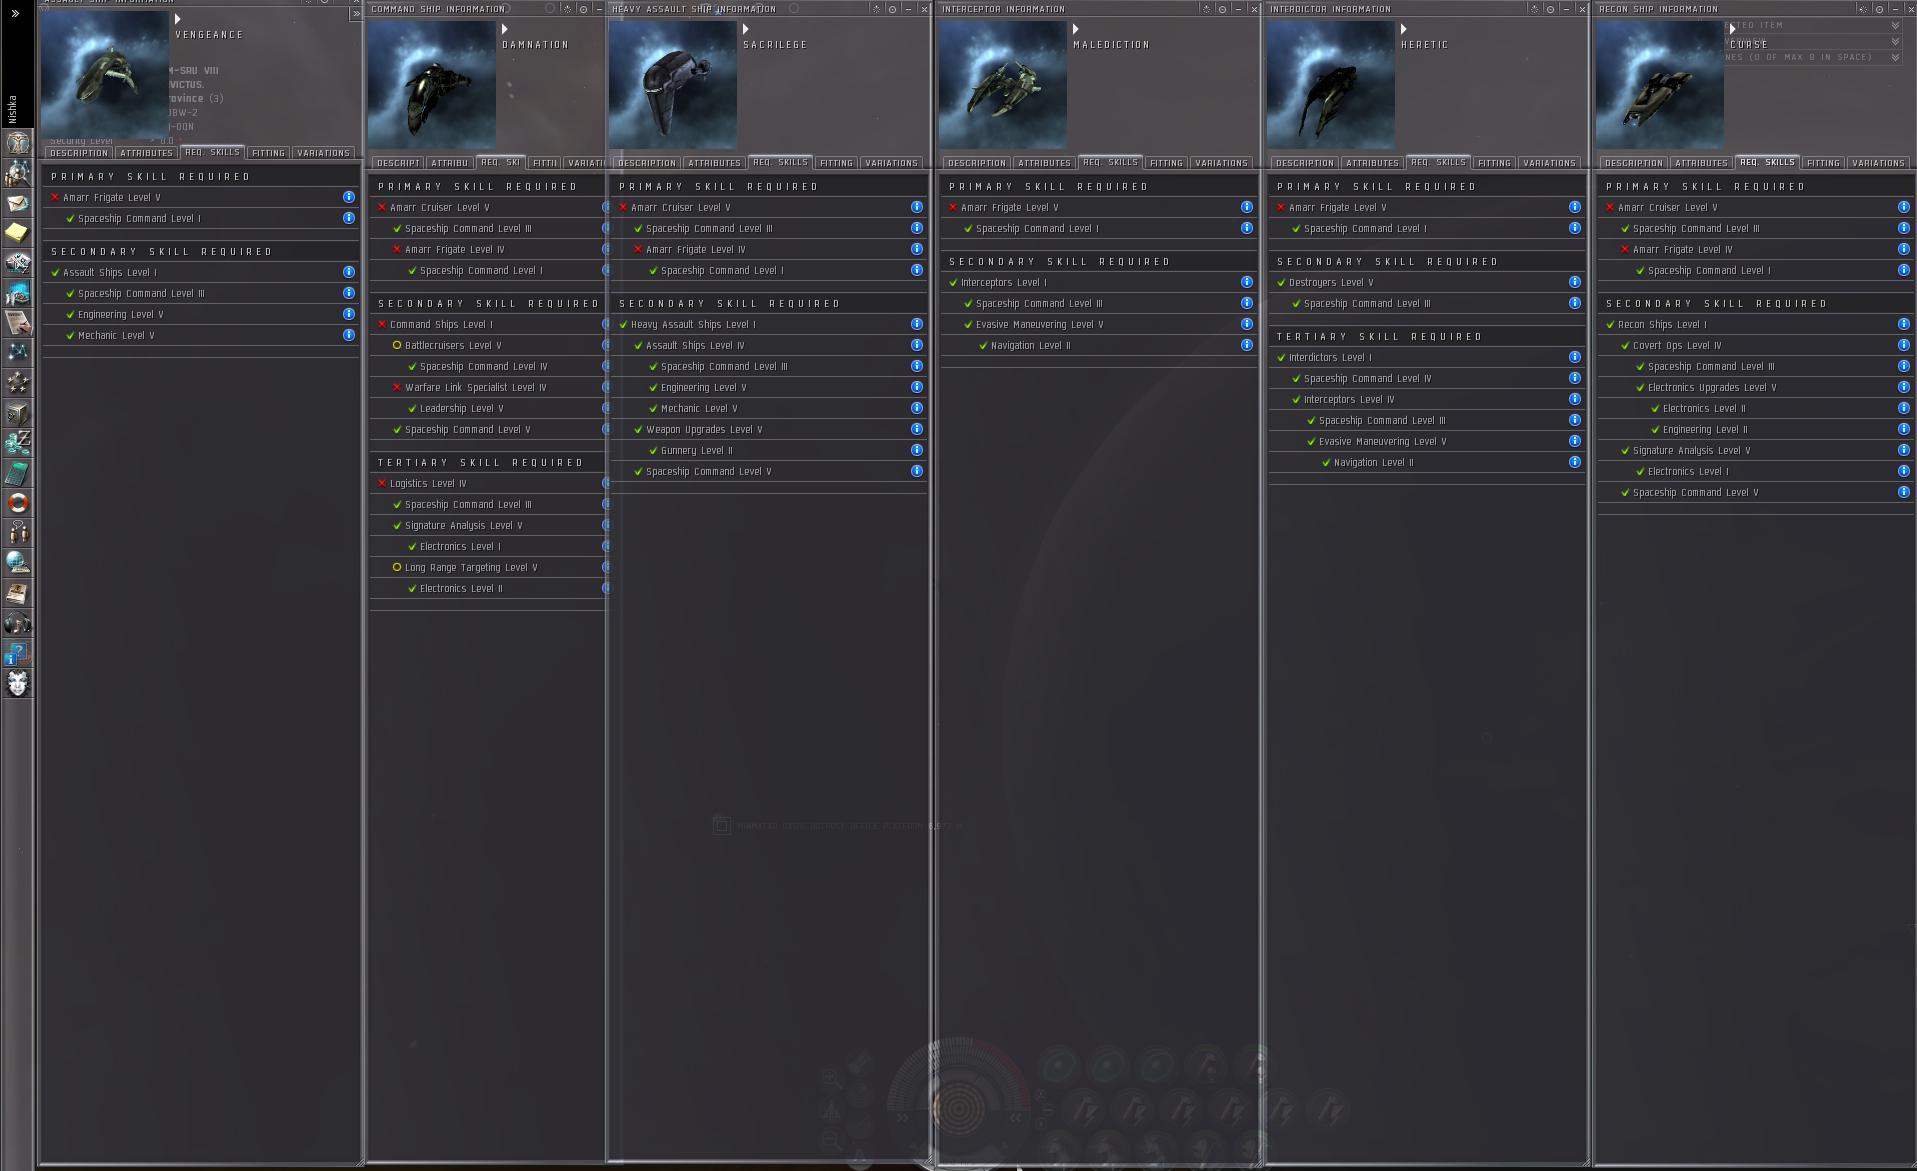Show info for Heavy Assault Ships Level I
The image size is (1917, 1171).
917,324
